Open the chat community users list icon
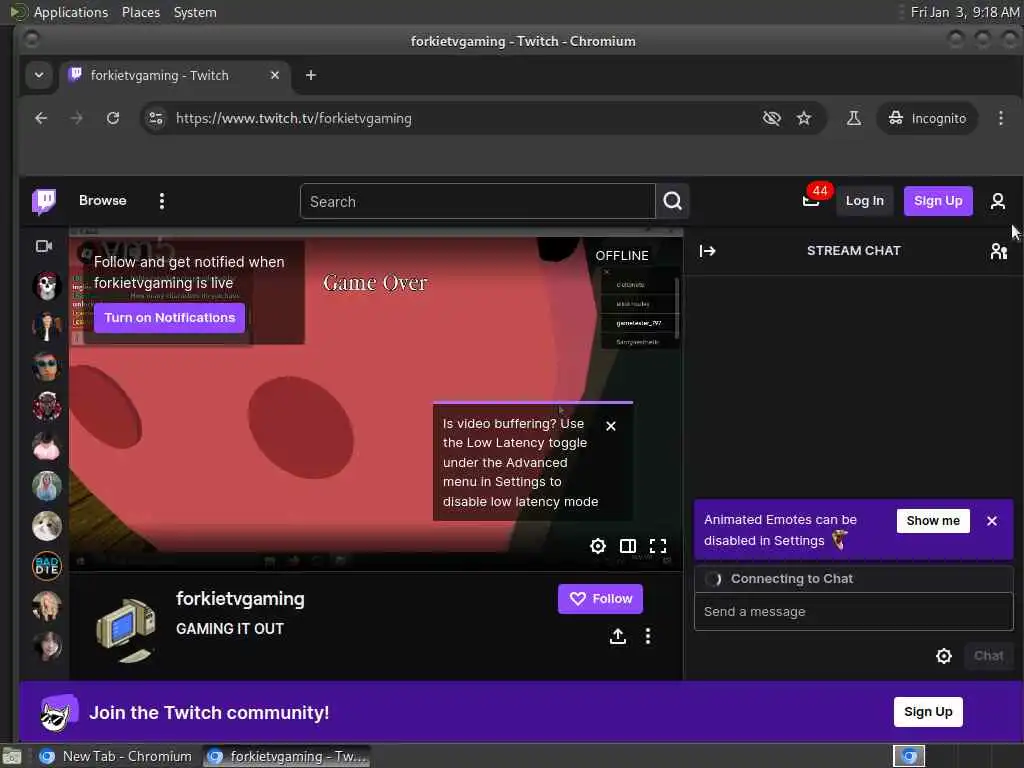The height and width of the screenshot is (768, 1024). point(999,251)
